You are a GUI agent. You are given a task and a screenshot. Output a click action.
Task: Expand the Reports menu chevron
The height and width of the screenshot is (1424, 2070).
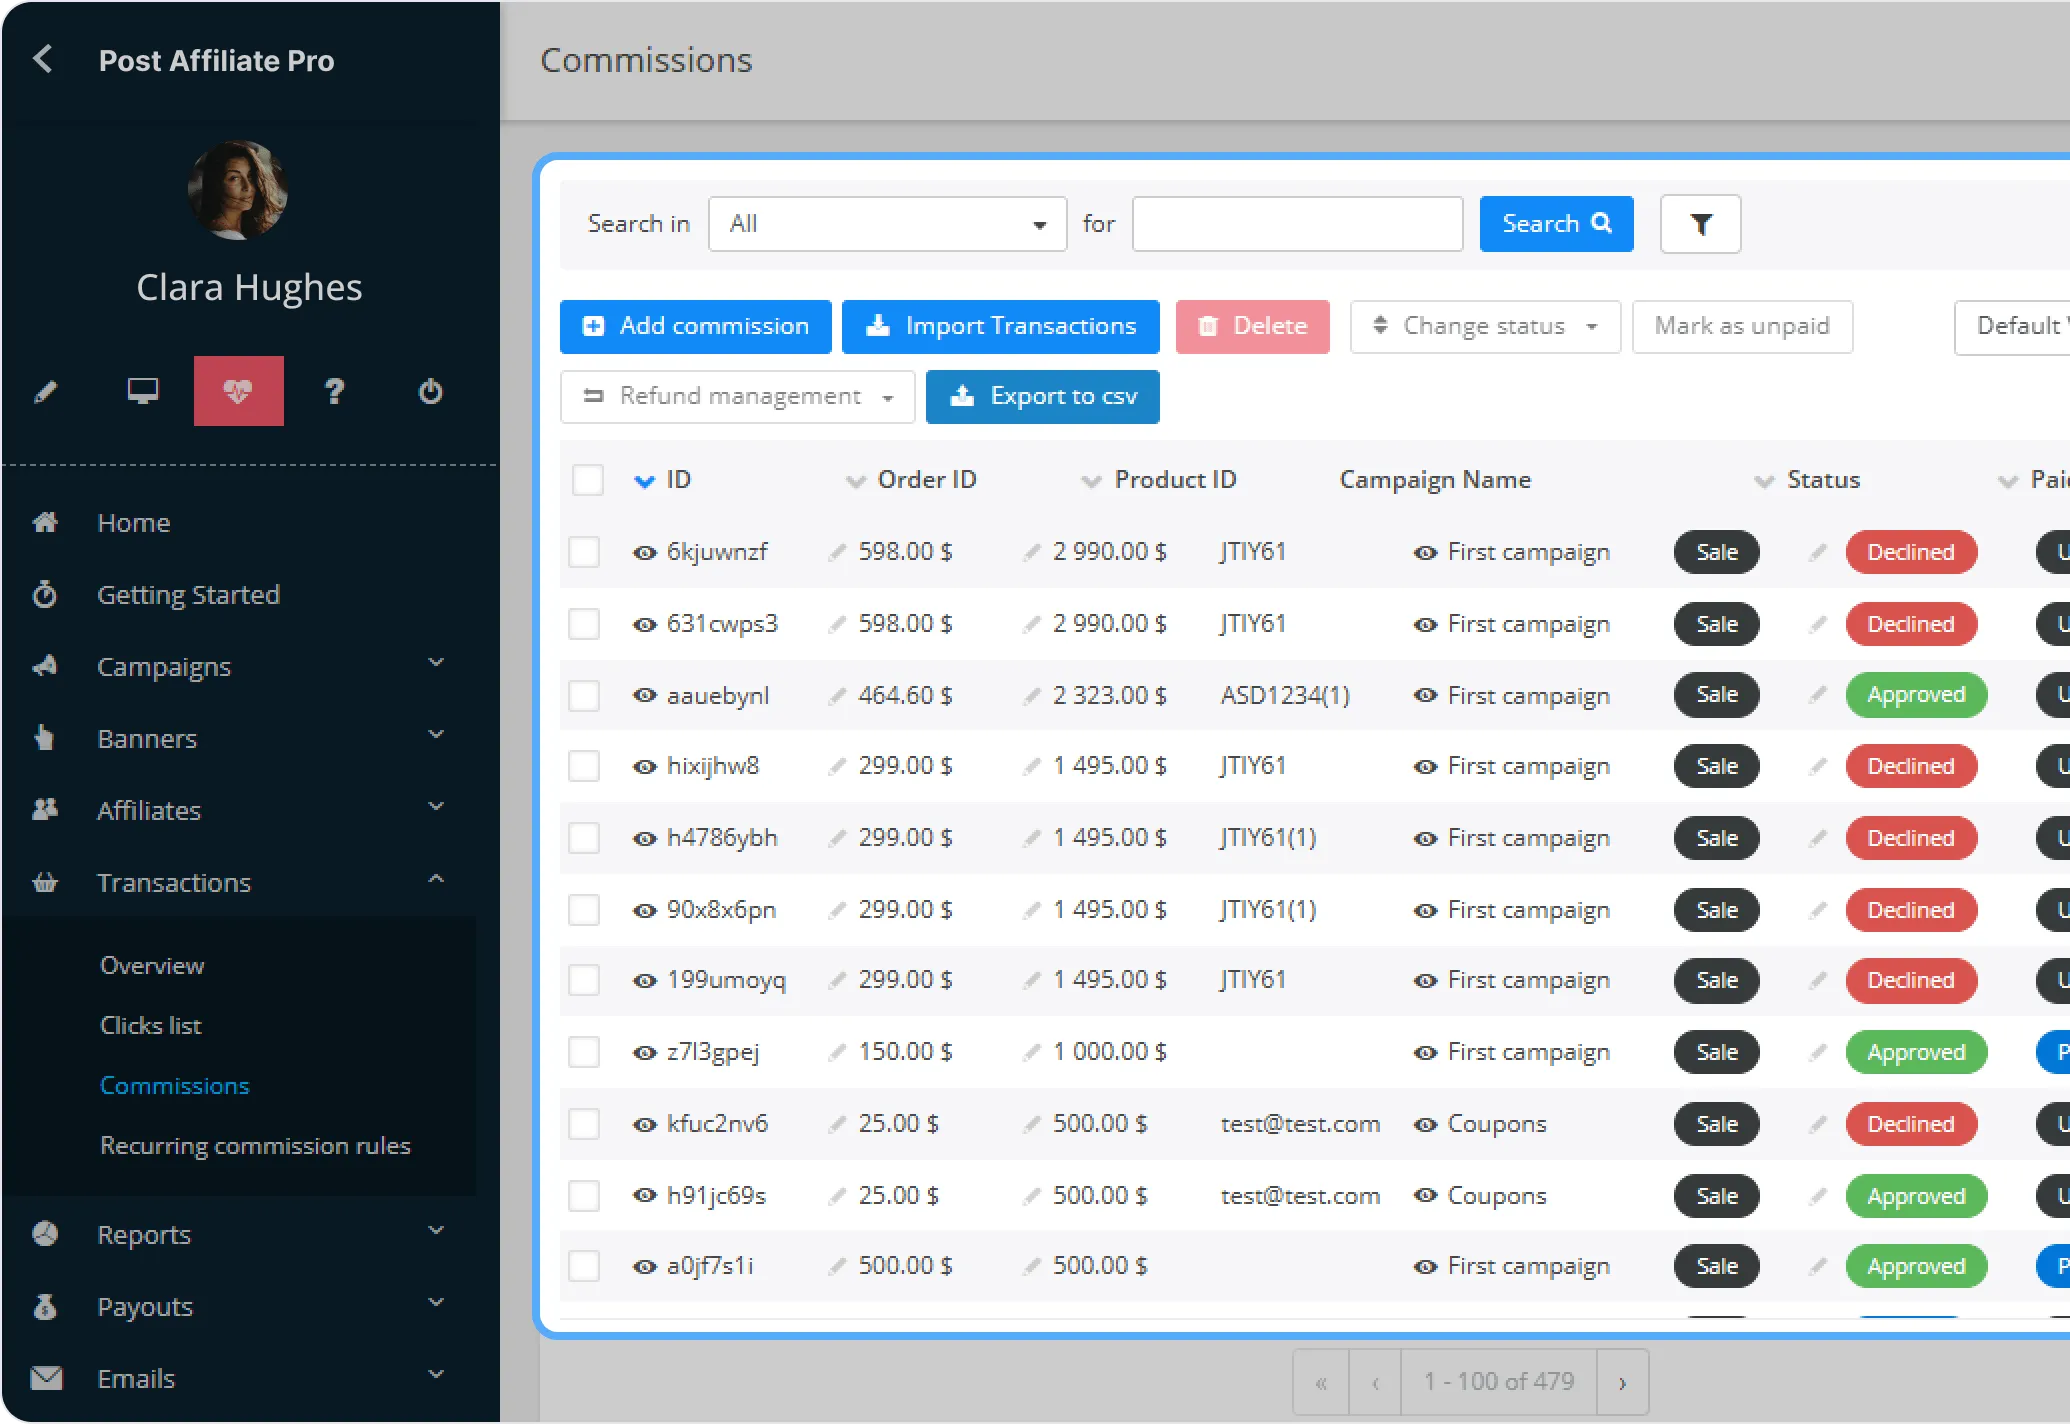coord(436,1231)
